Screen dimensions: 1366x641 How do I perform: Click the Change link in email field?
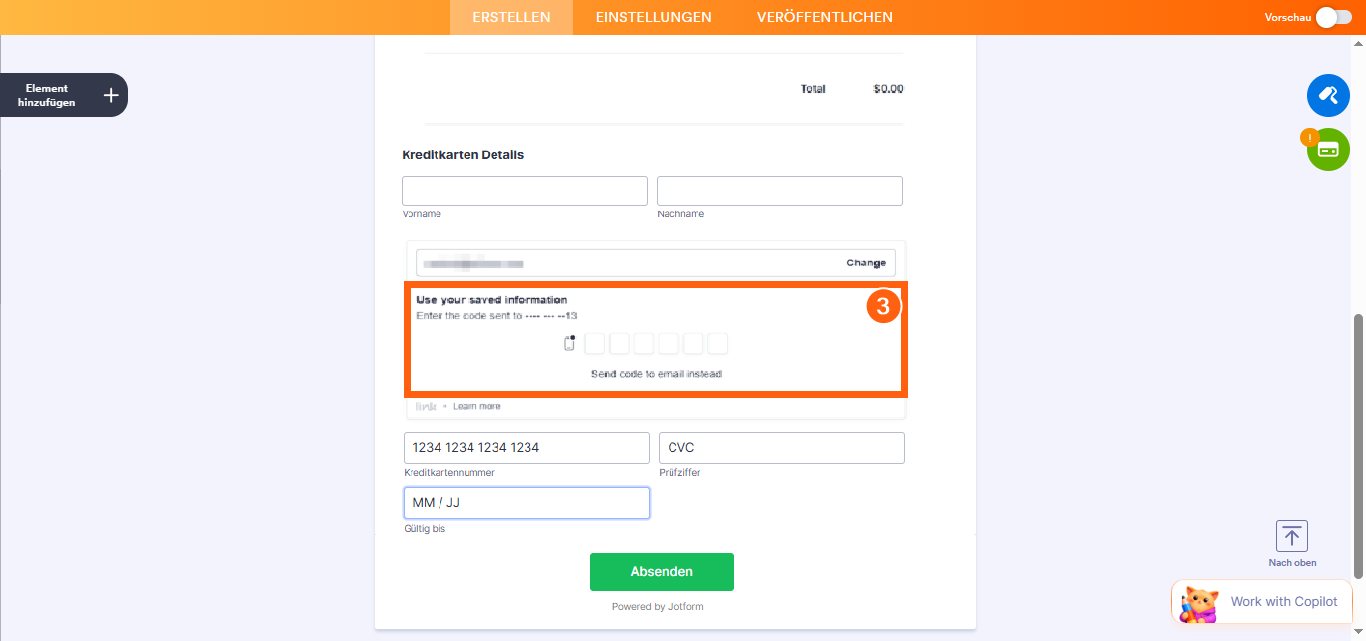[866, 263]
